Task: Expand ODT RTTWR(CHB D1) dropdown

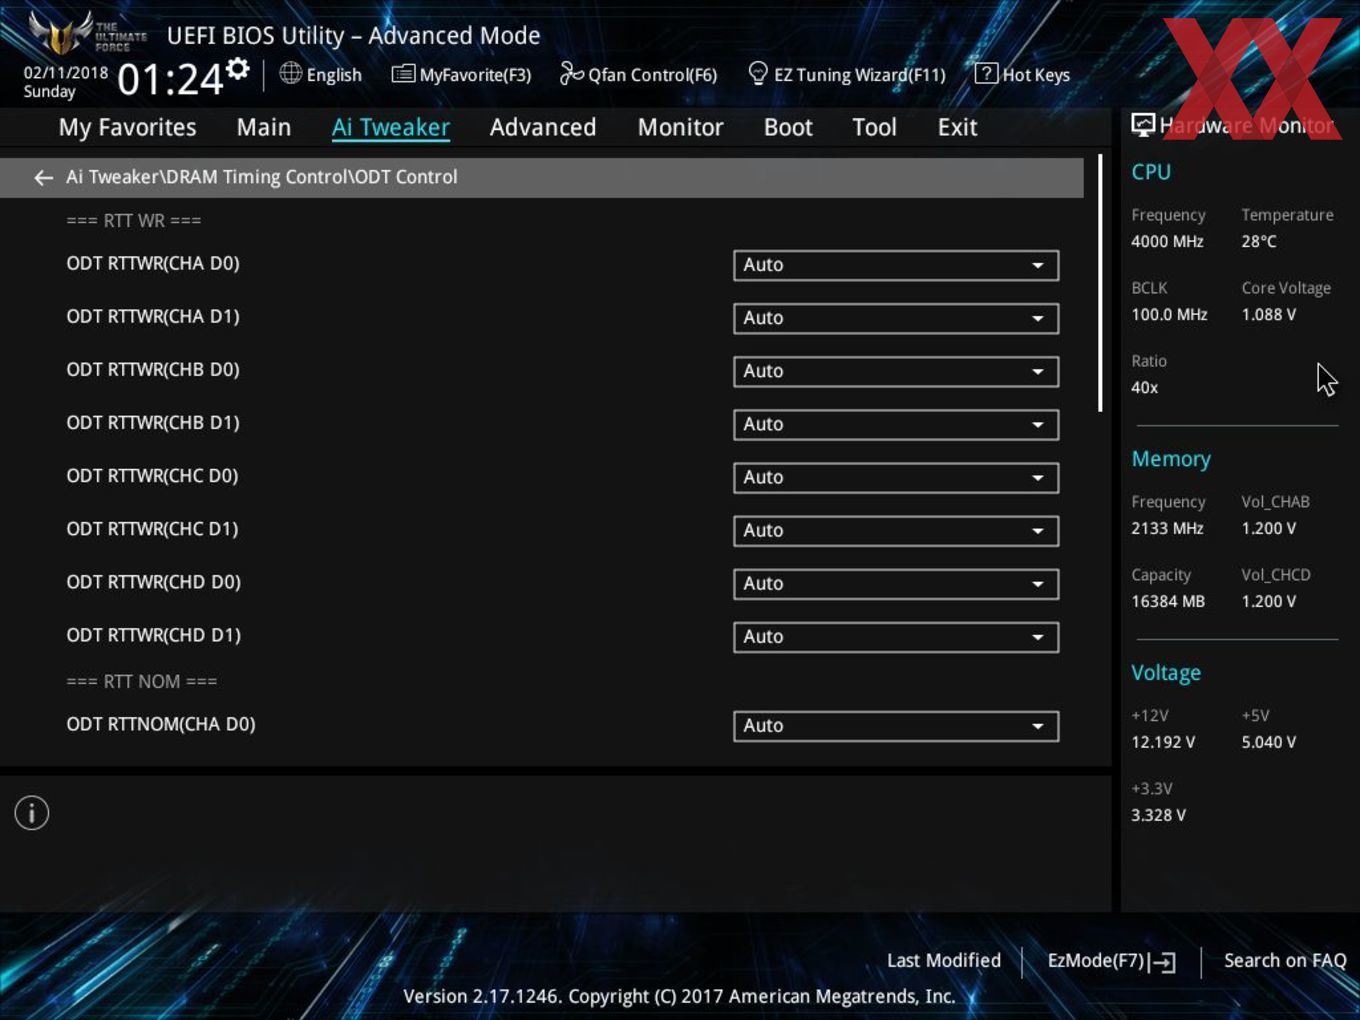Action: (896, 424)
